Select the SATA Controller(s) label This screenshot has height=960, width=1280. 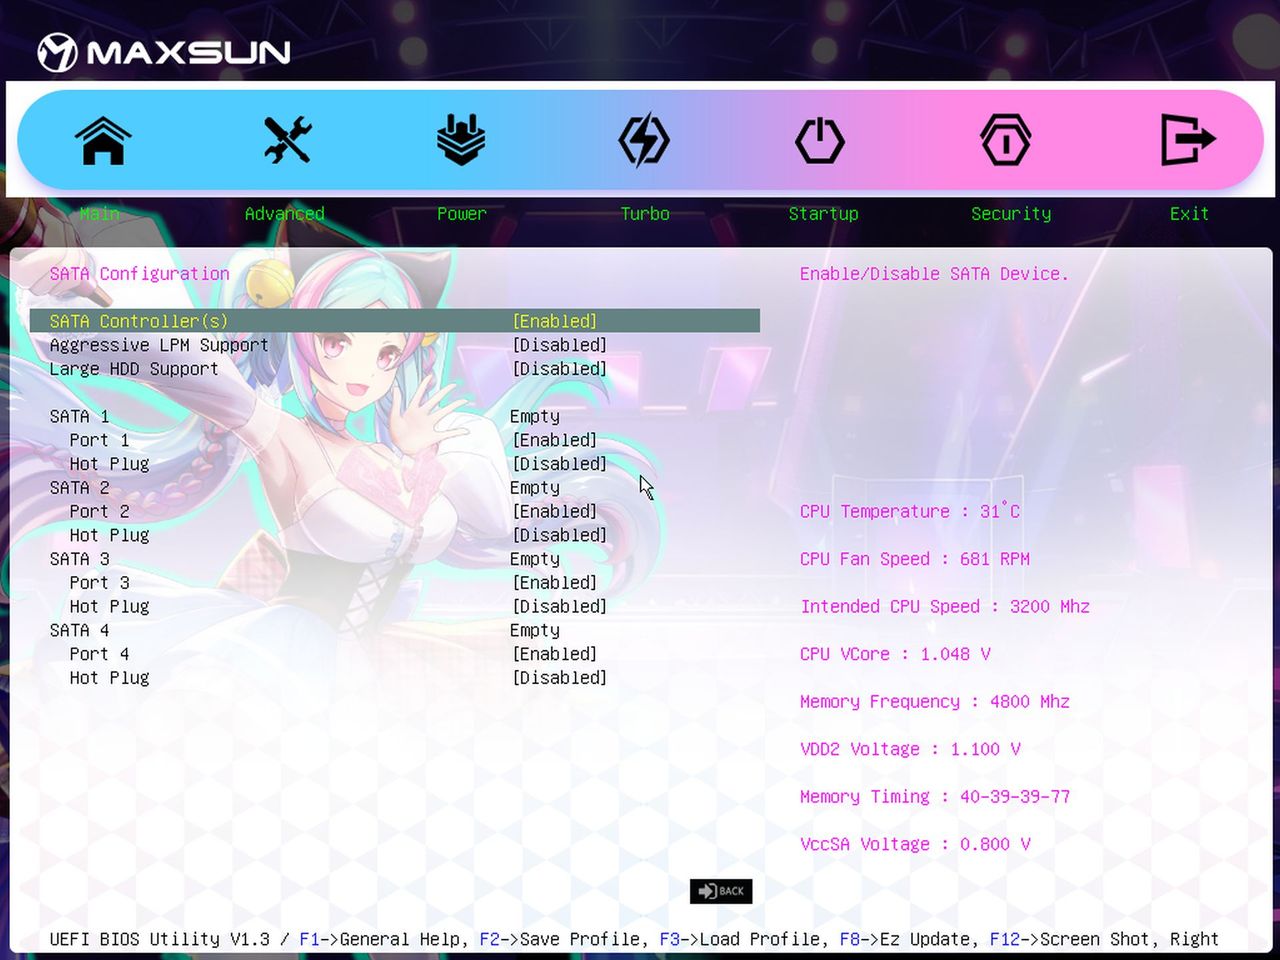[139, 321]
